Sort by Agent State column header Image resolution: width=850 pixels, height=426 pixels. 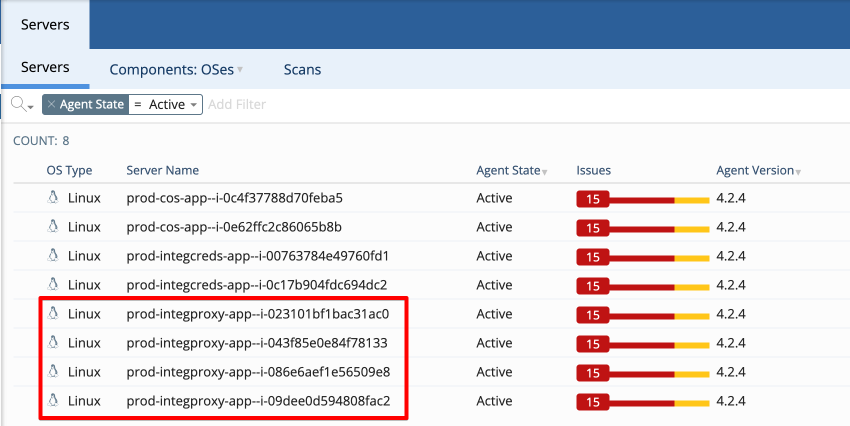(x=512, y=170)
